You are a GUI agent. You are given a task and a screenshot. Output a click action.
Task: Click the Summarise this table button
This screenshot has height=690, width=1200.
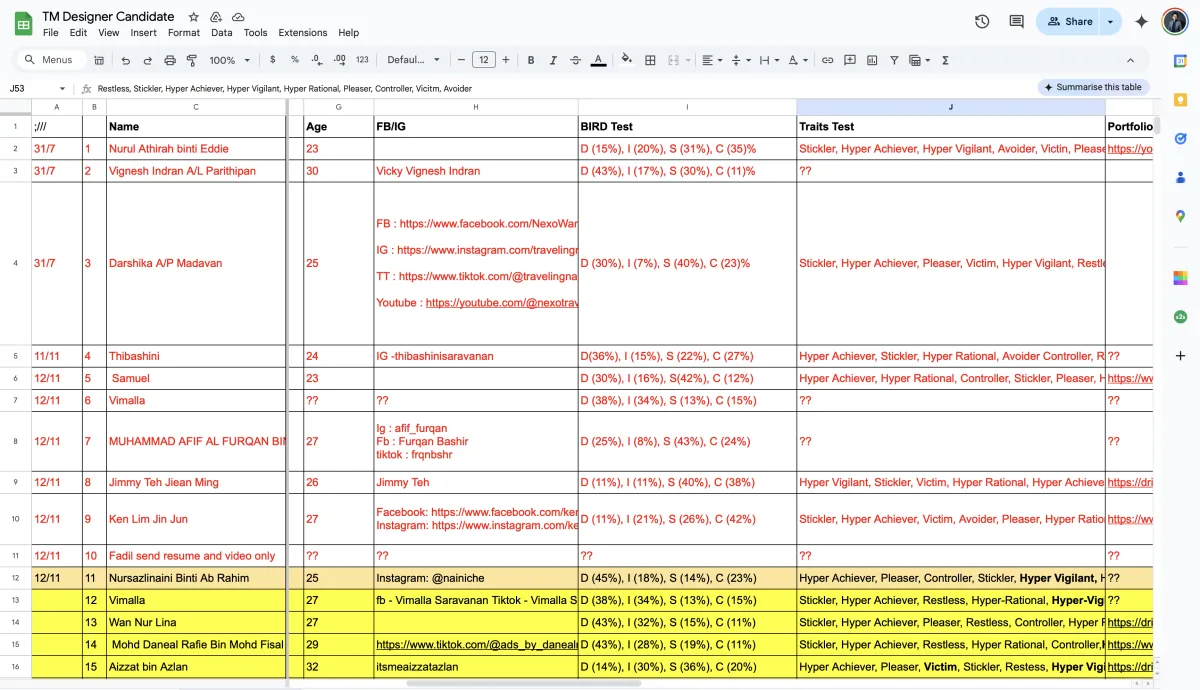point(1093,87)
